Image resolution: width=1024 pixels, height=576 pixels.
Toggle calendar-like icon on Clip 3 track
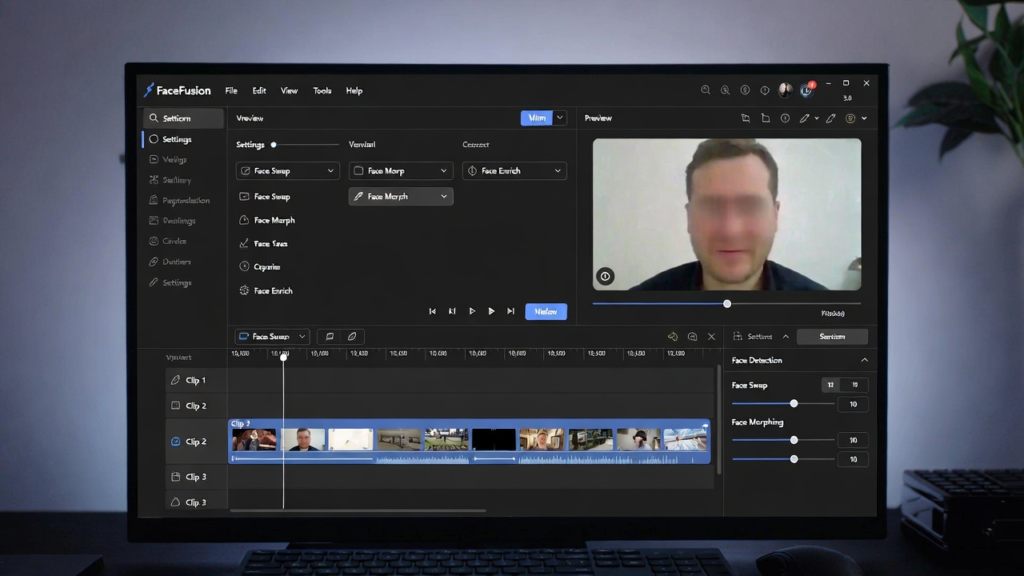tap(175, 477)
